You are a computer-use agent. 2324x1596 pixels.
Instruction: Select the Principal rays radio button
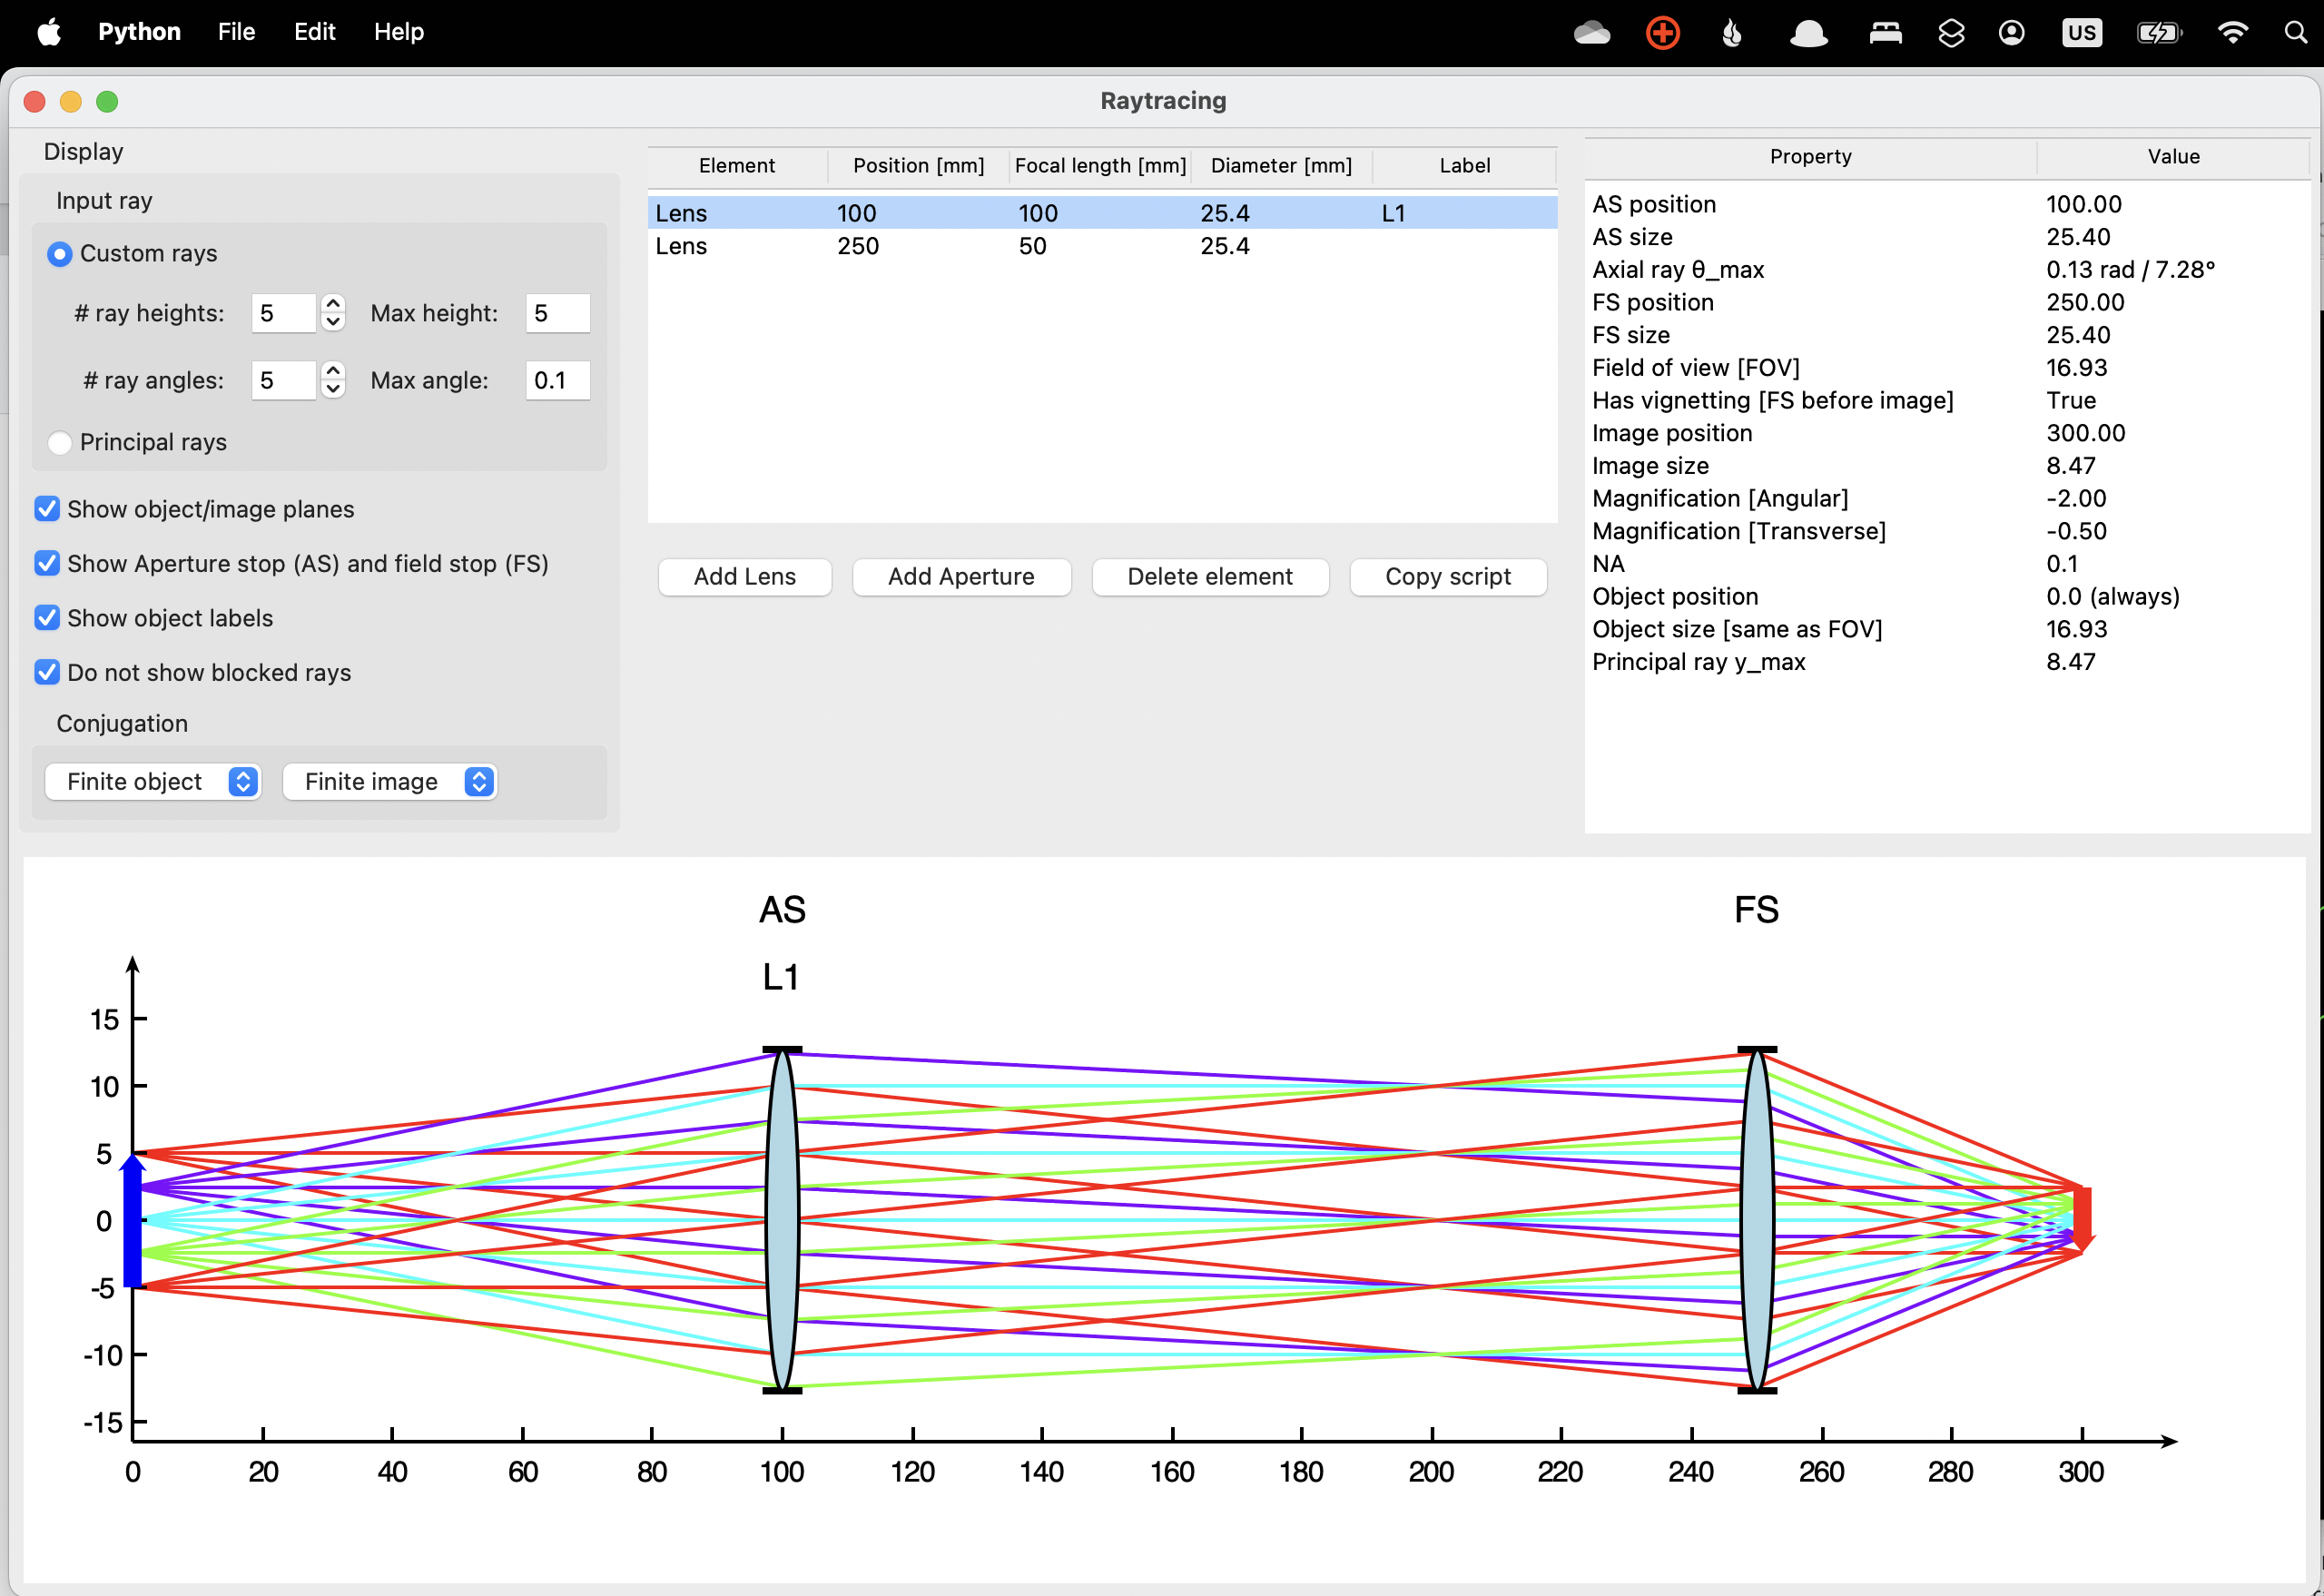pos(60,442)
